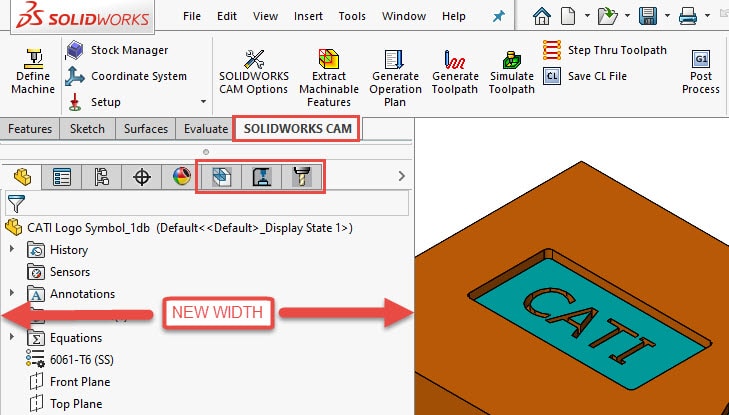Screen dimensions: 729x415
Task: Switch to the Evaluate tab
Action: point(205,129)
